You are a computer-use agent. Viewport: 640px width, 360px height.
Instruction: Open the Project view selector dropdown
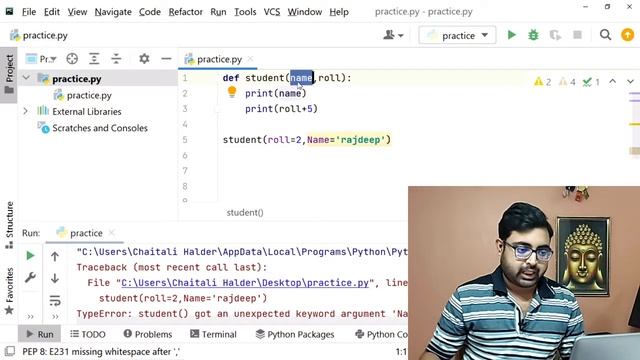pos(41,59)
